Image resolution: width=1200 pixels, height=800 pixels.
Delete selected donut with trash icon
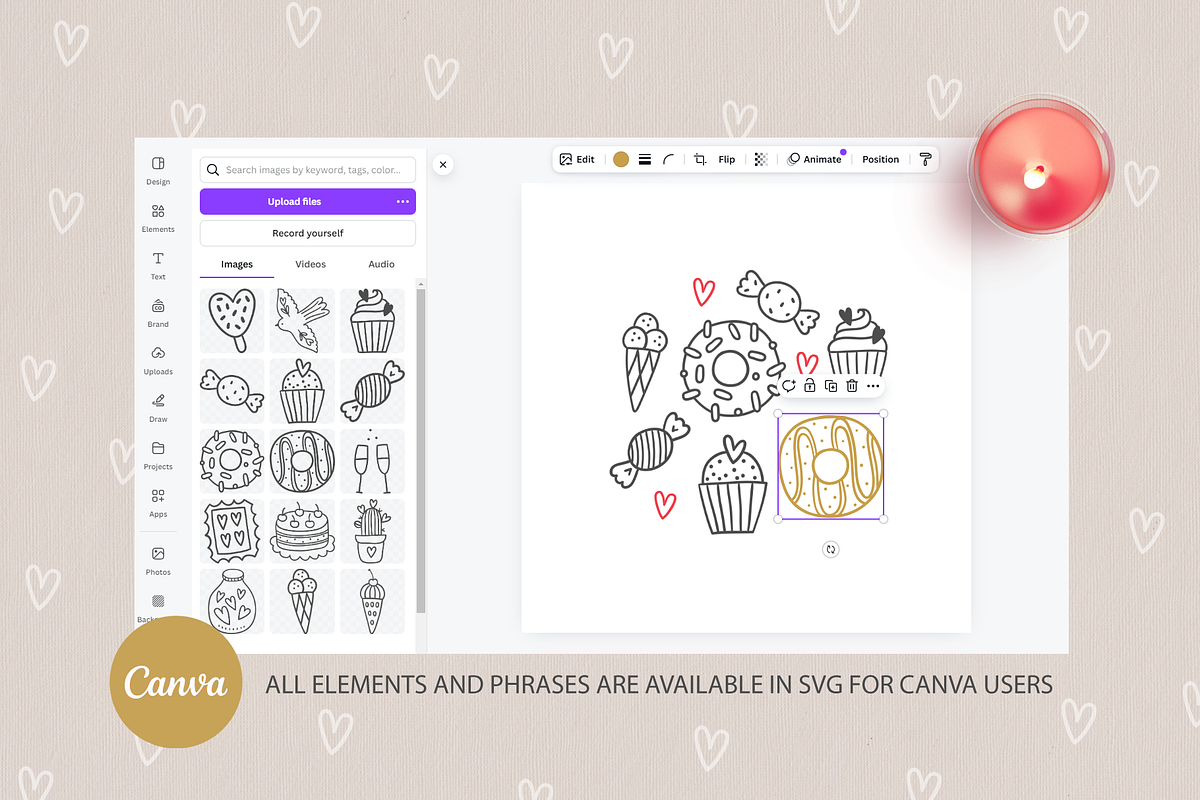pos(852,386)
